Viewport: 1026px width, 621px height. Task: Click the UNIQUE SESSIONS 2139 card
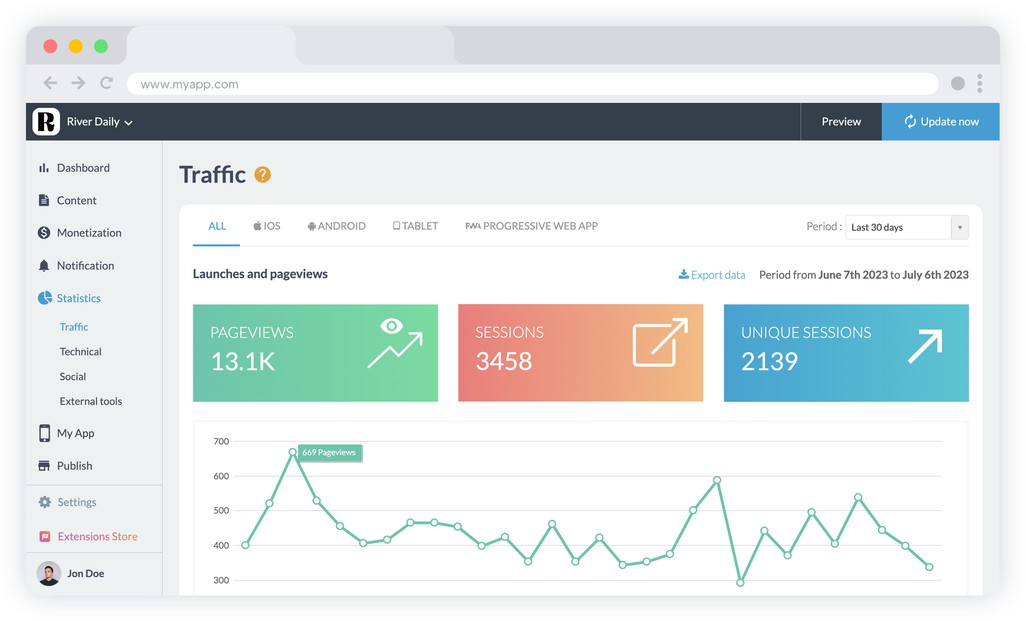click(846, 353)
